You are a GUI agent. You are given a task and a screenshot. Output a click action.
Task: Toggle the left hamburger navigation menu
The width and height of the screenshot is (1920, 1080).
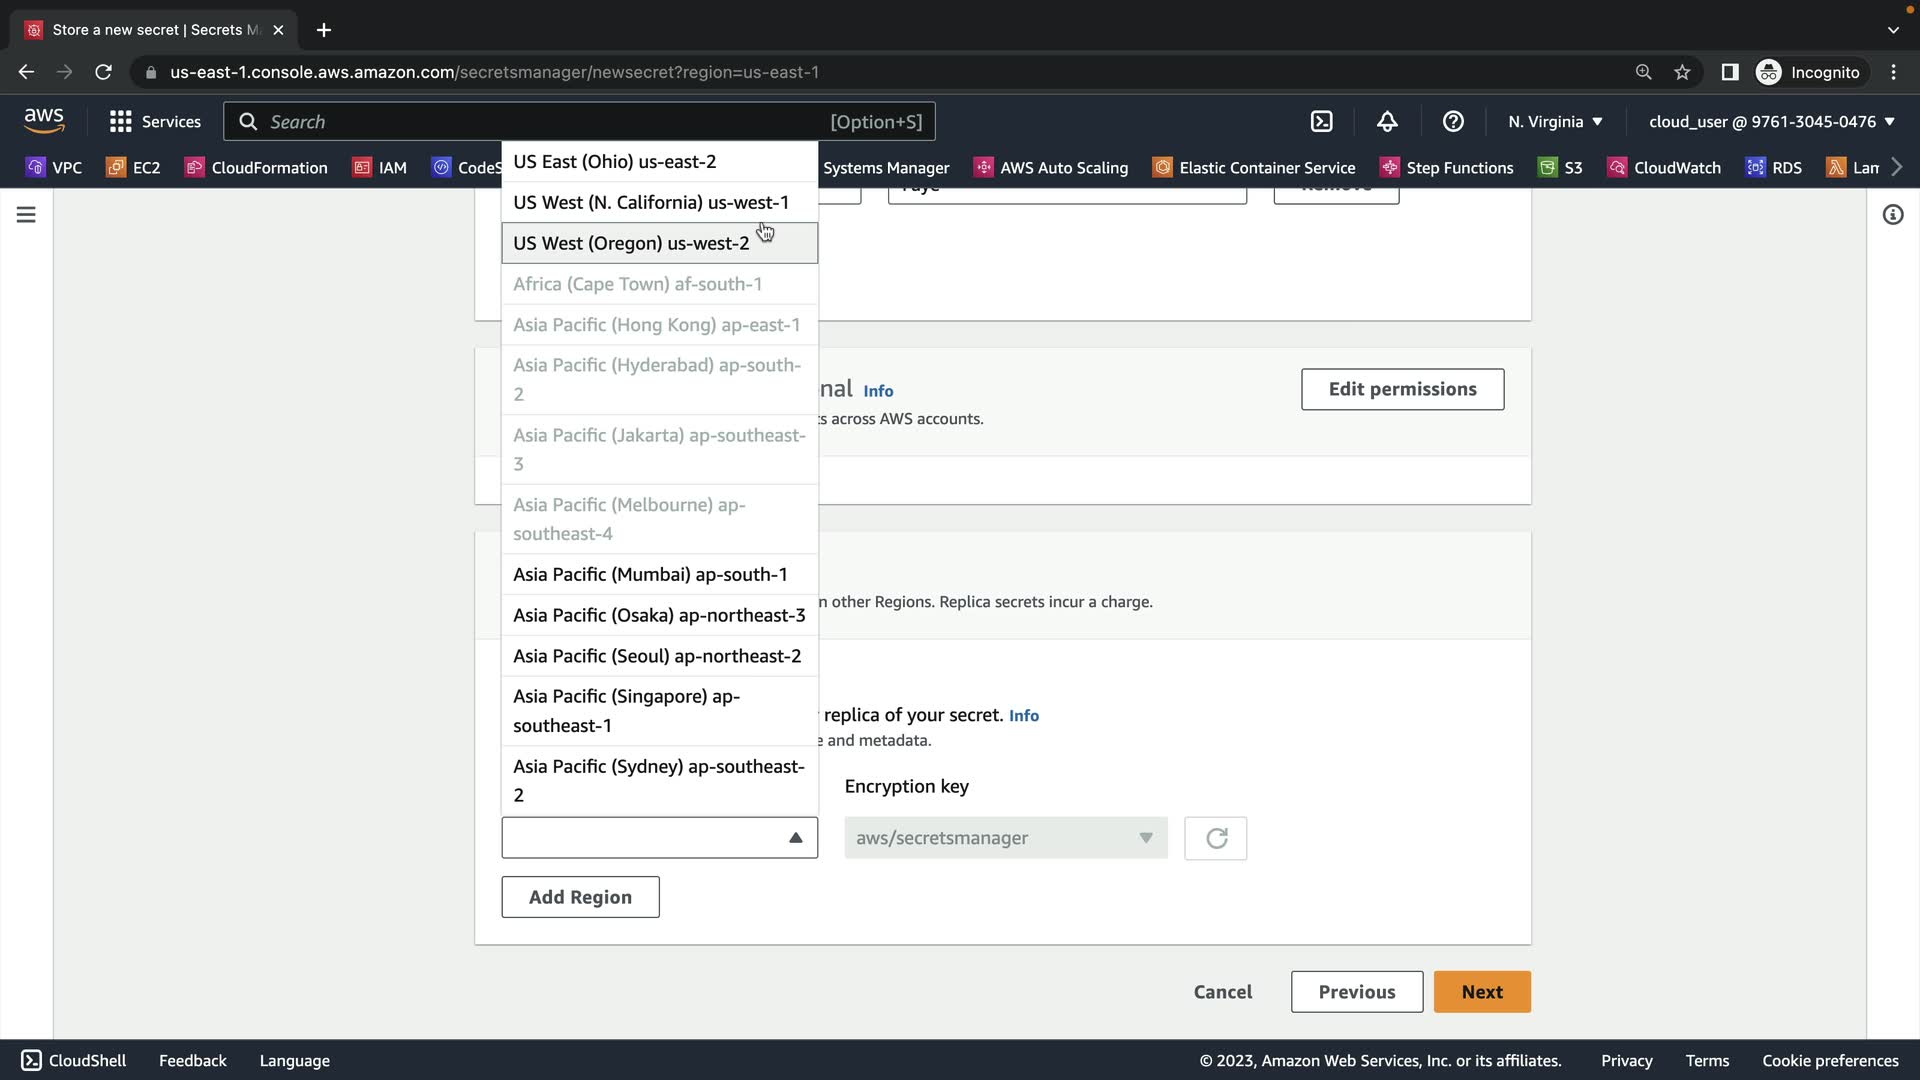click(x=26, y=215)
